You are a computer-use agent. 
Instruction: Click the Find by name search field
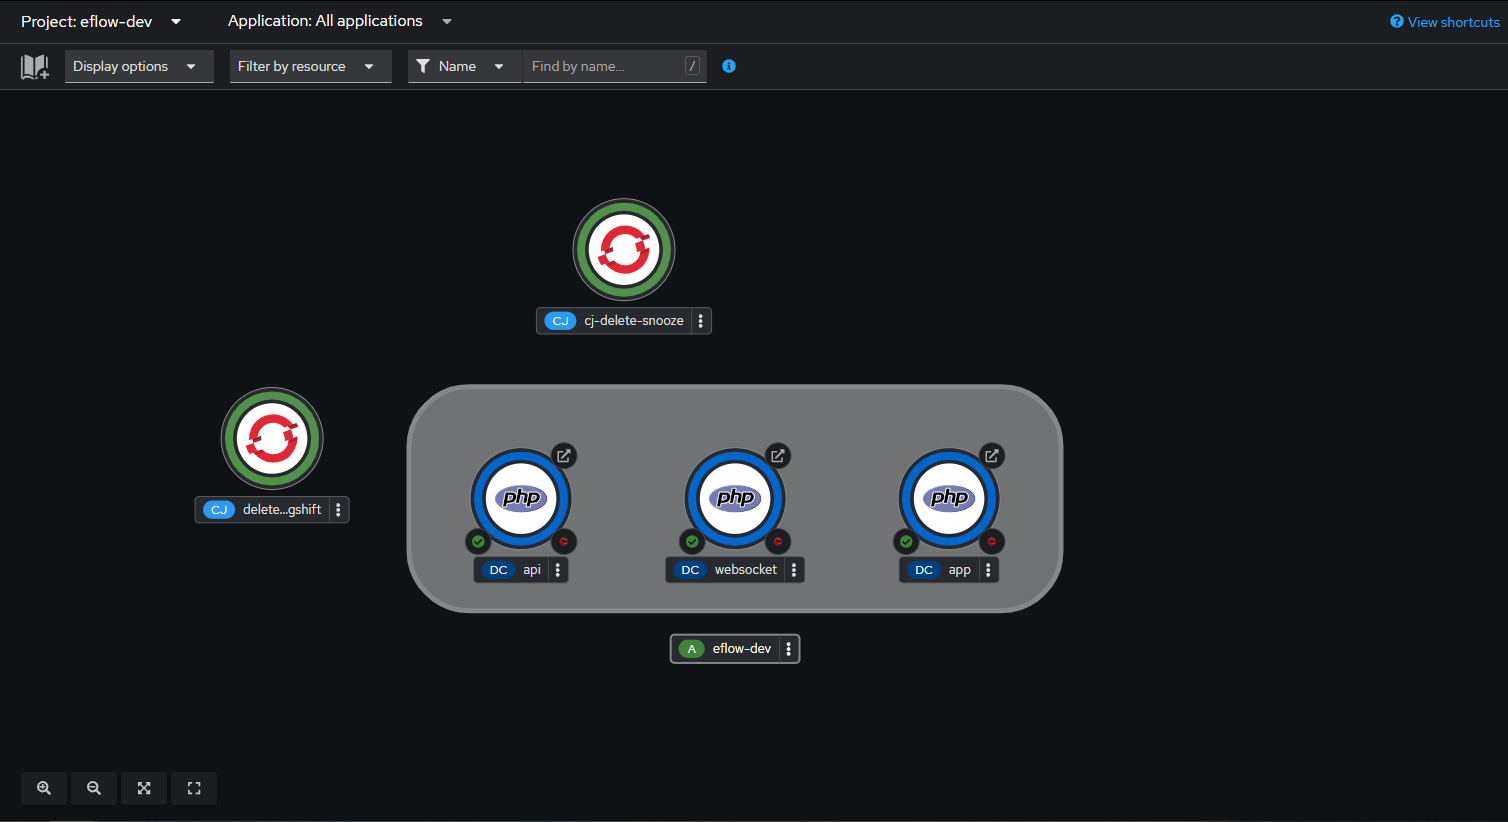pos(614,66)
